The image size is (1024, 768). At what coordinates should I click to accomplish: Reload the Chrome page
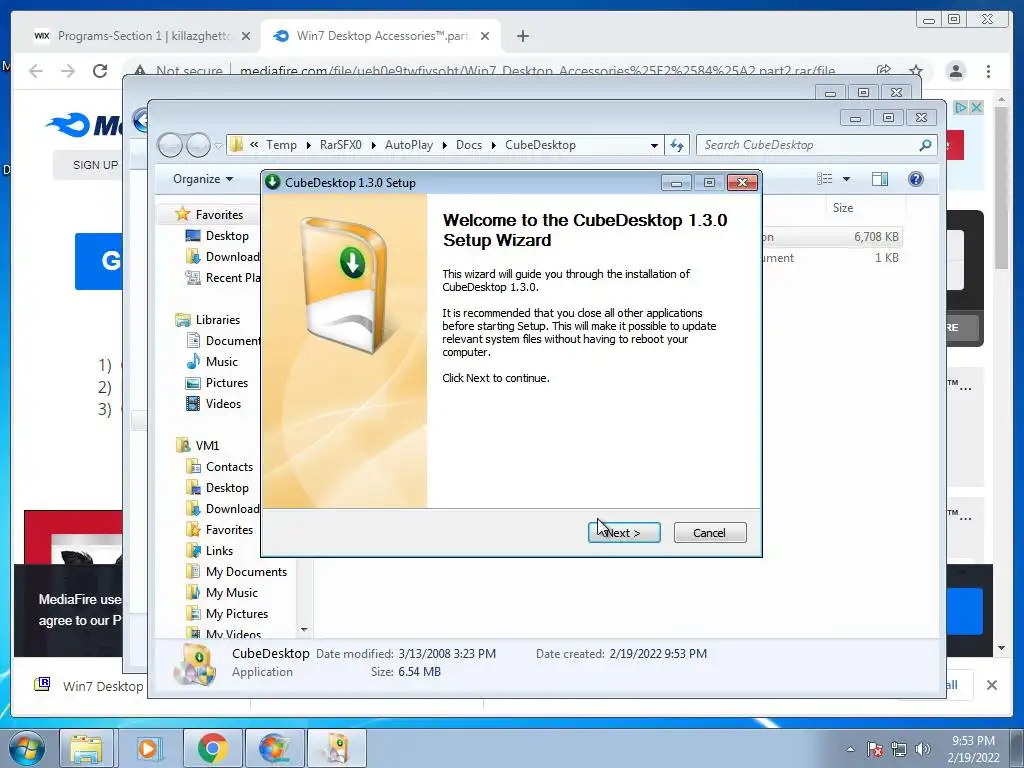[x=100, y=71]
